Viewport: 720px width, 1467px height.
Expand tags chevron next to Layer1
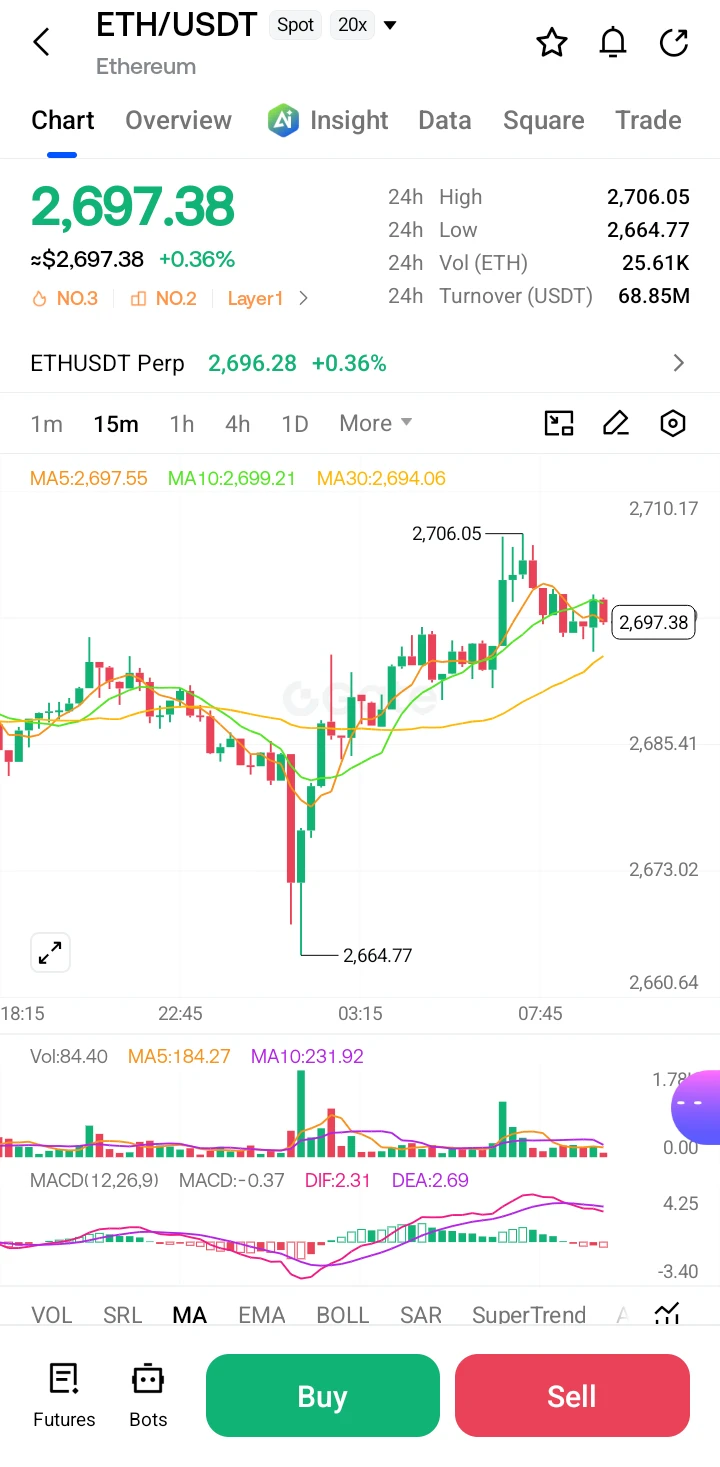pos(304,298)
